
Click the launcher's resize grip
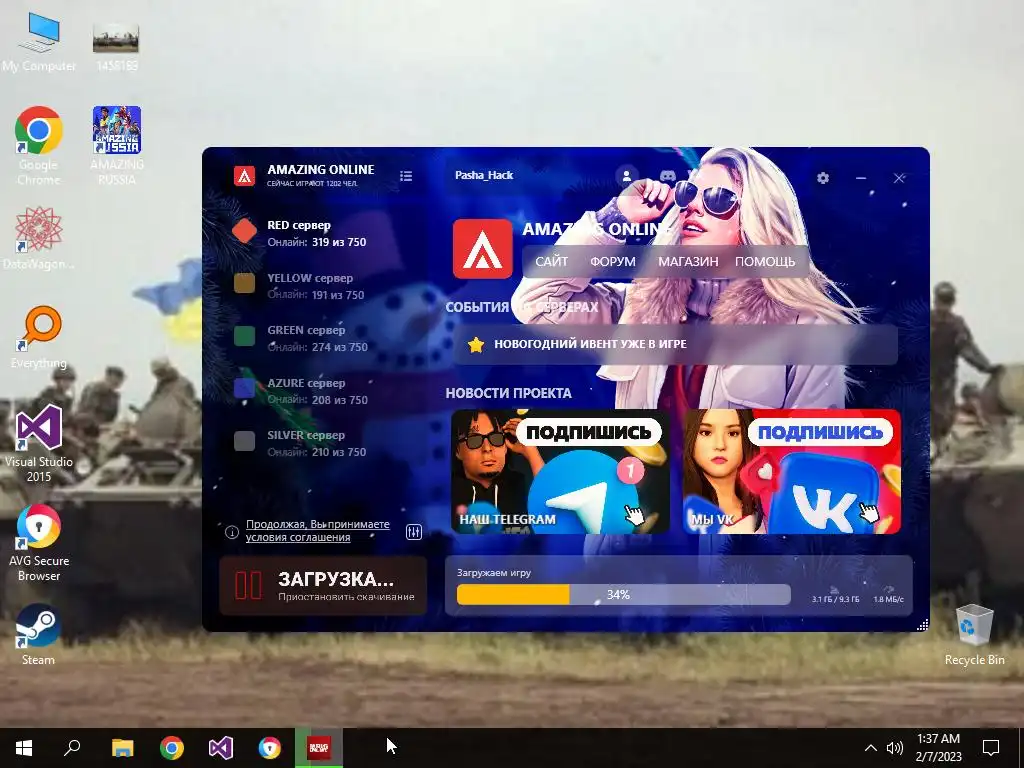922,625
